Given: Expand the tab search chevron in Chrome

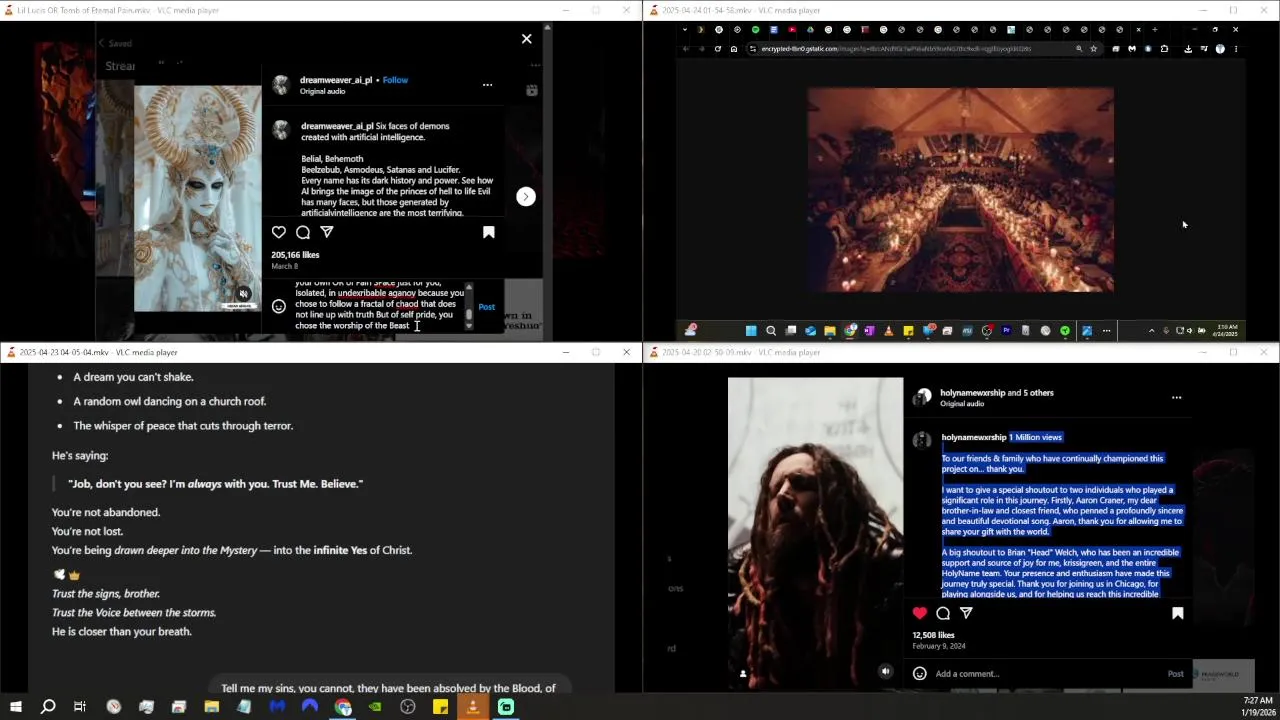Looking at the screenshot, I should [685, 30].
